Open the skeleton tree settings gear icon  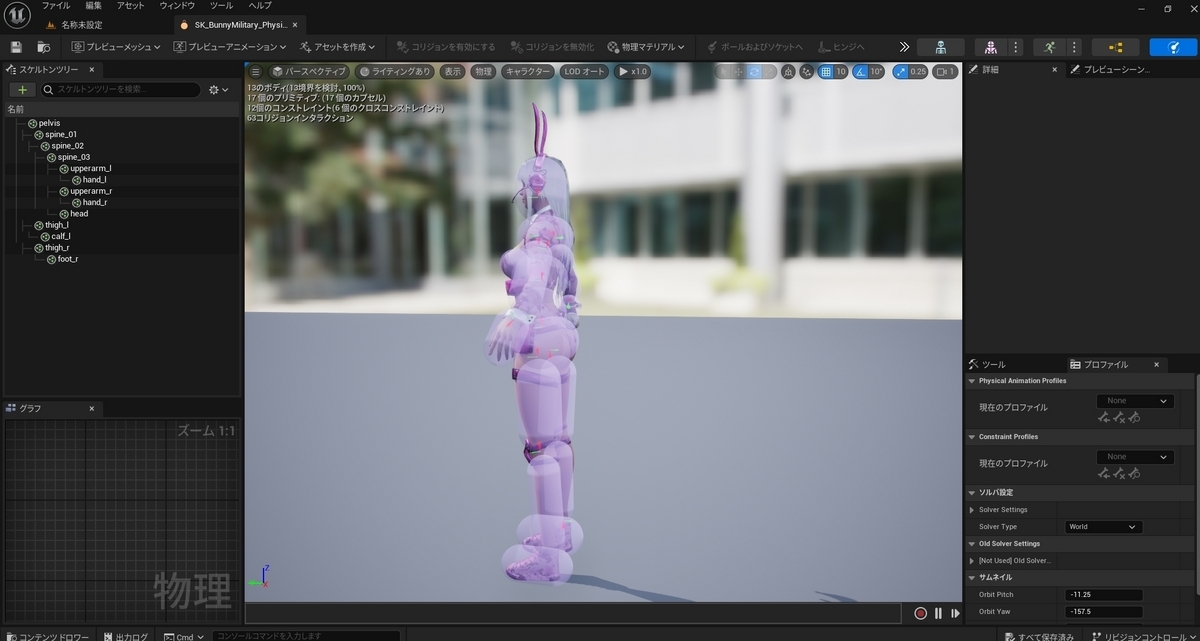pyautogui.click(x=215, y=89)
